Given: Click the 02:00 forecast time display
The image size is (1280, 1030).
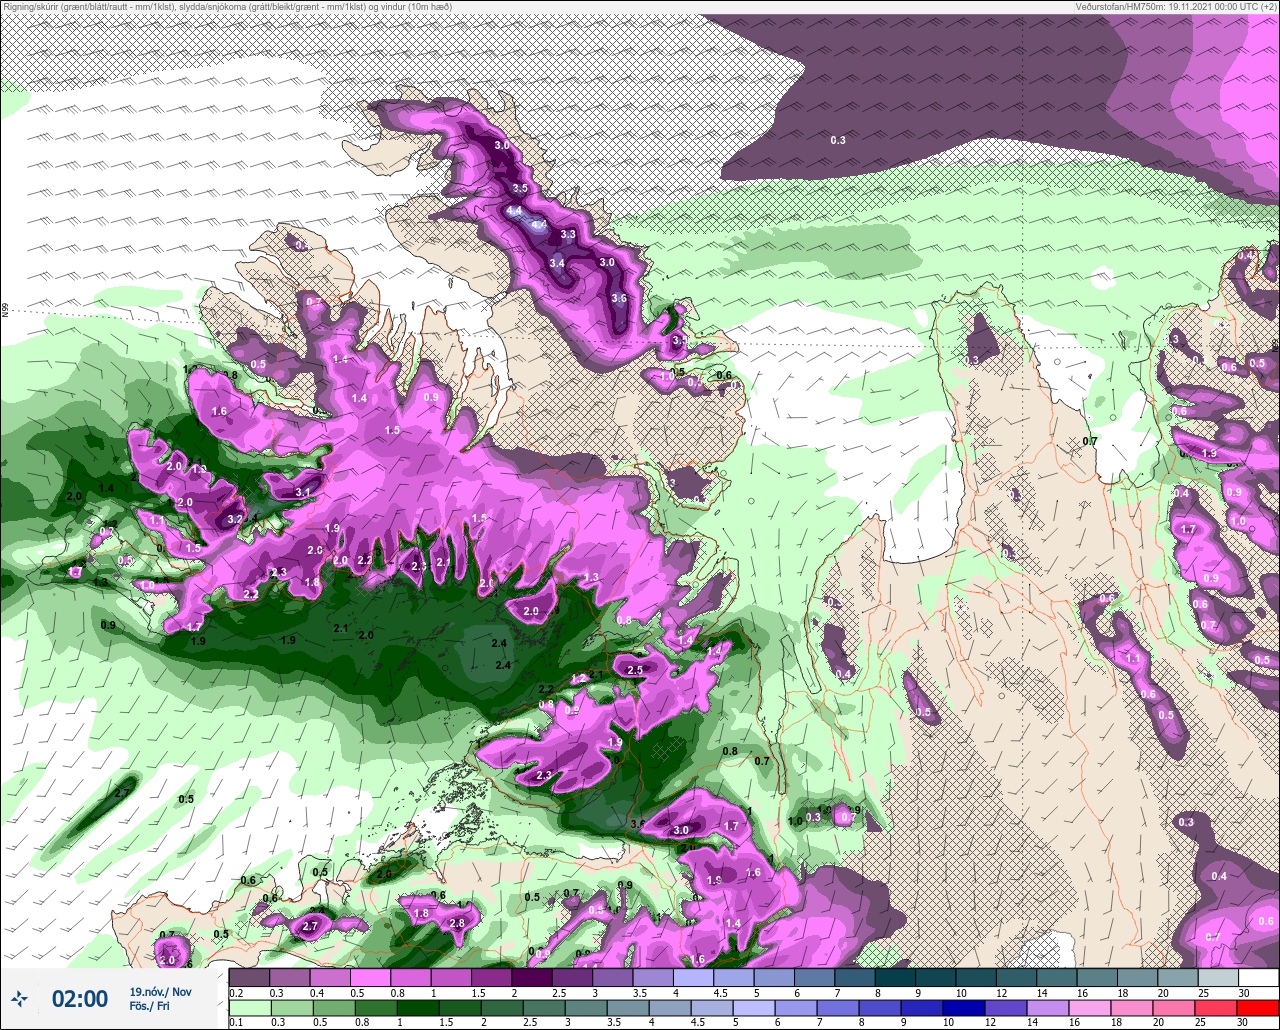Looking at the screenshot, I should click(80, 998).
